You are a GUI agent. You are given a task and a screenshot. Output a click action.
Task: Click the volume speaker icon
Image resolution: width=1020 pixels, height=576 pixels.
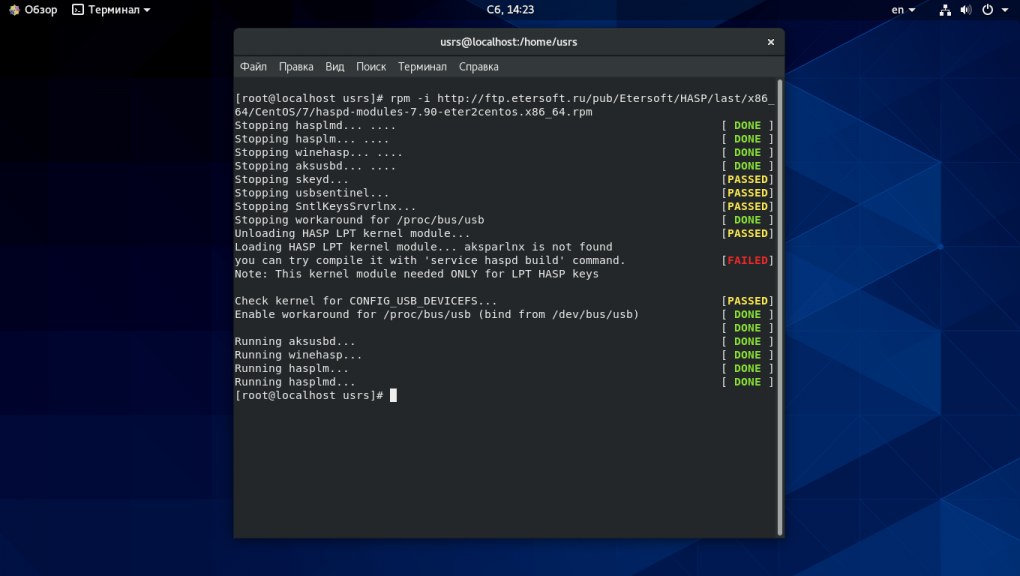(966, 10)
